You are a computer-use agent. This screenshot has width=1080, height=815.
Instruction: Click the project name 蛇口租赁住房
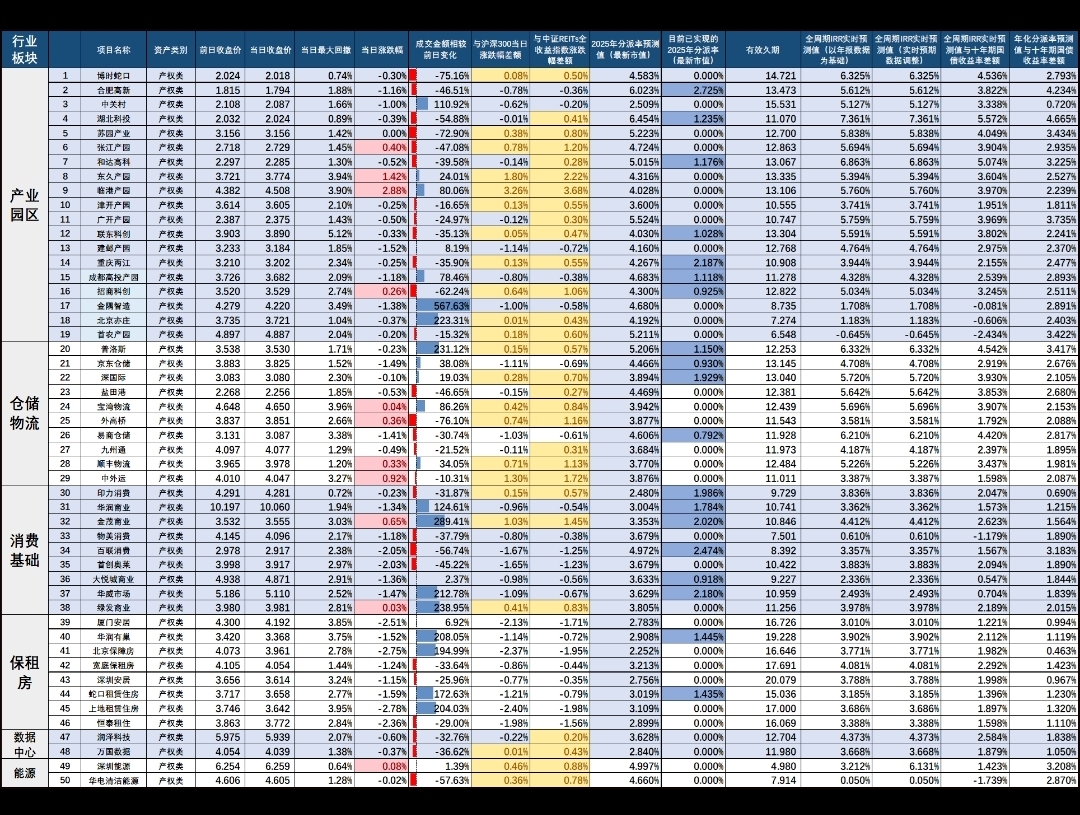pos(114,694)
